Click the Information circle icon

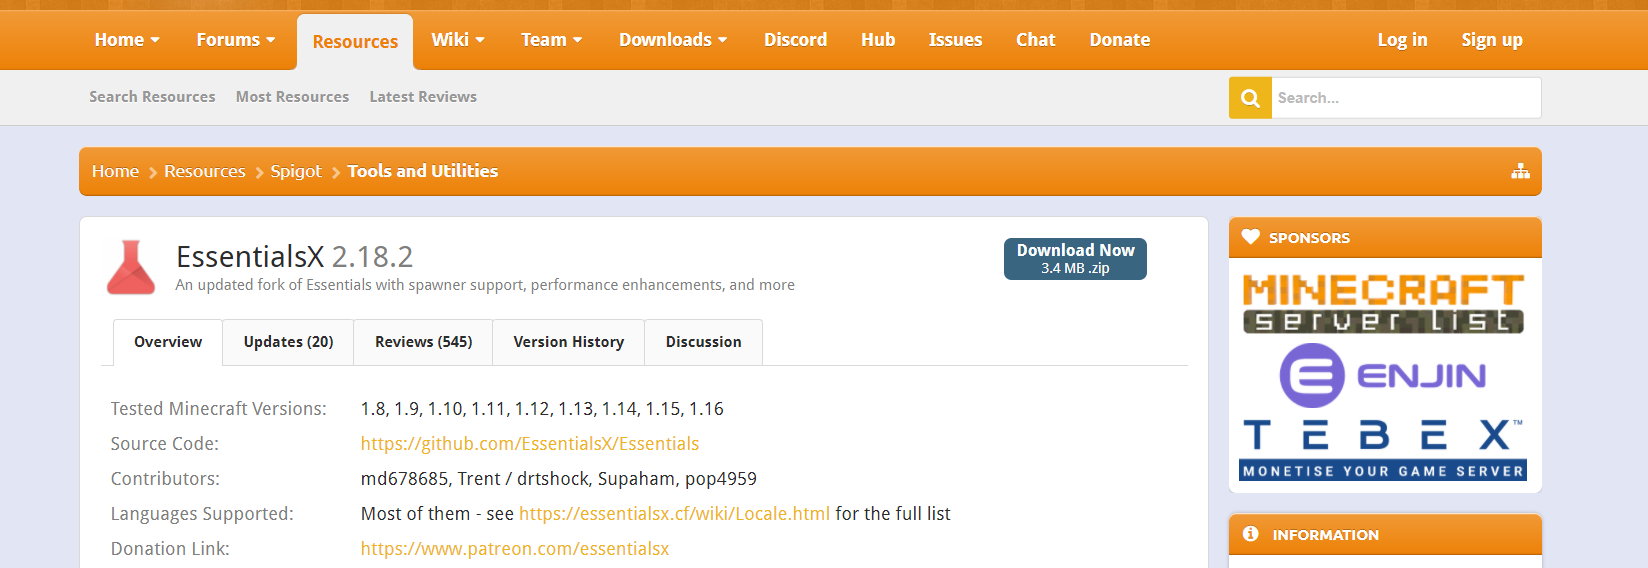coord(1250,534)
